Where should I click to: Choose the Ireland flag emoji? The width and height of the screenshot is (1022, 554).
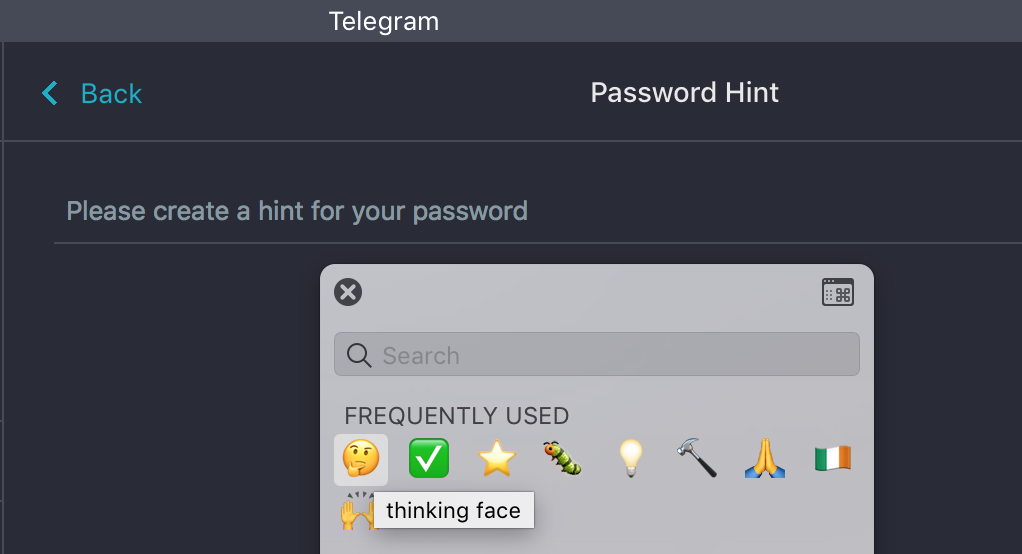[x=831, y=459]
